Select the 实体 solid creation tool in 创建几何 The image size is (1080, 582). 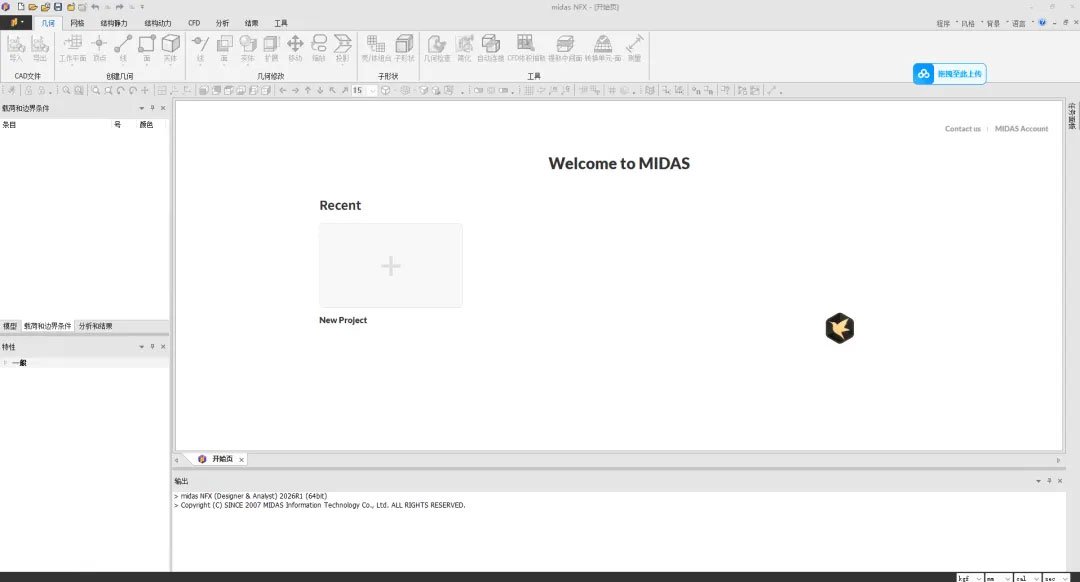(170, 48)
